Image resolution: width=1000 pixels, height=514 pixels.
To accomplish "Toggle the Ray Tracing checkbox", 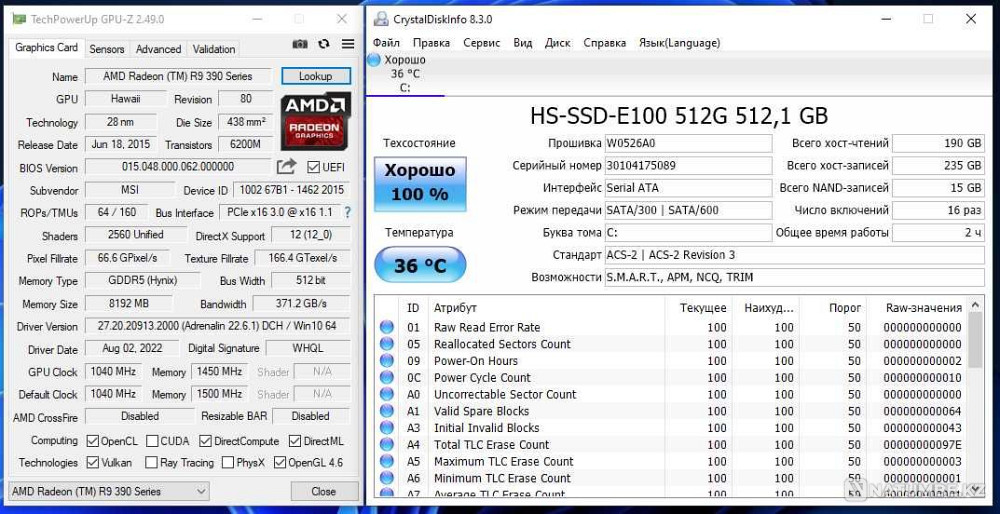I will click(152, 462).
